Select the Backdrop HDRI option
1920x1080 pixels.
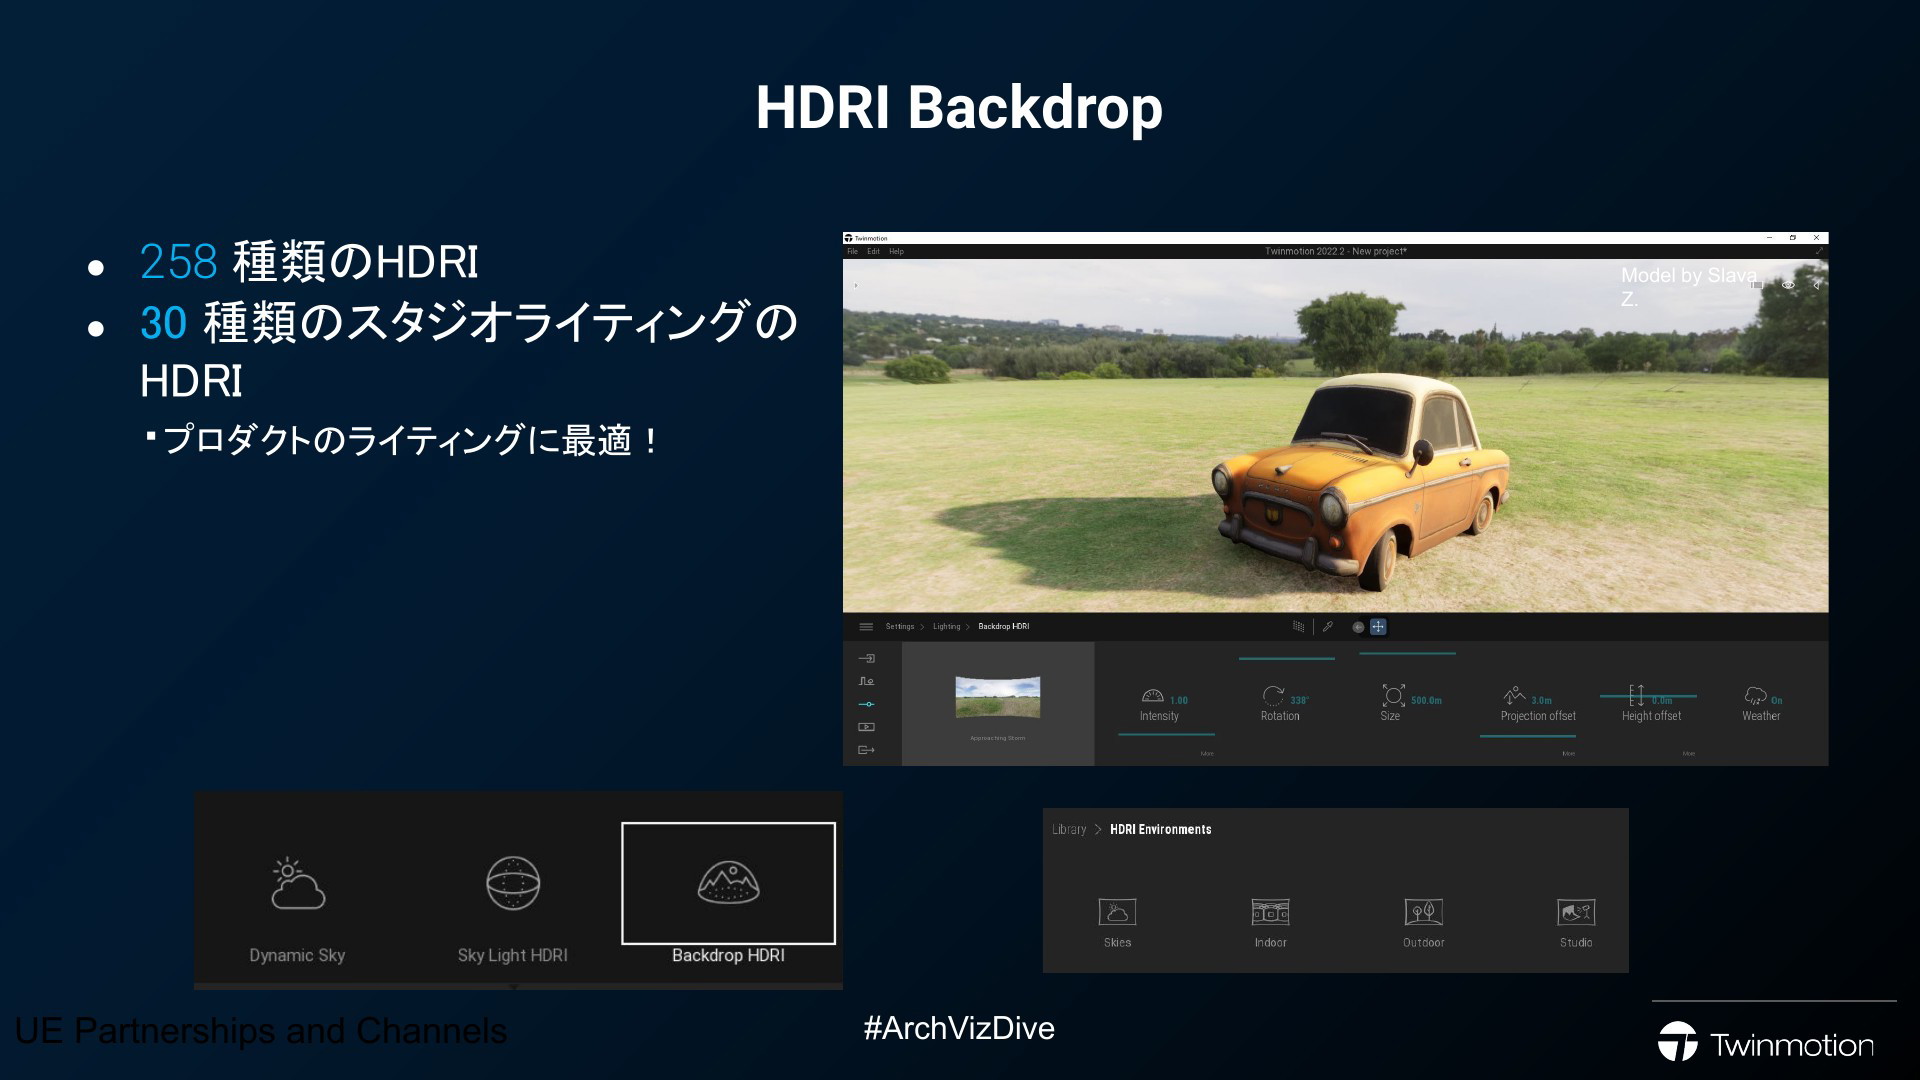[728, 895]
